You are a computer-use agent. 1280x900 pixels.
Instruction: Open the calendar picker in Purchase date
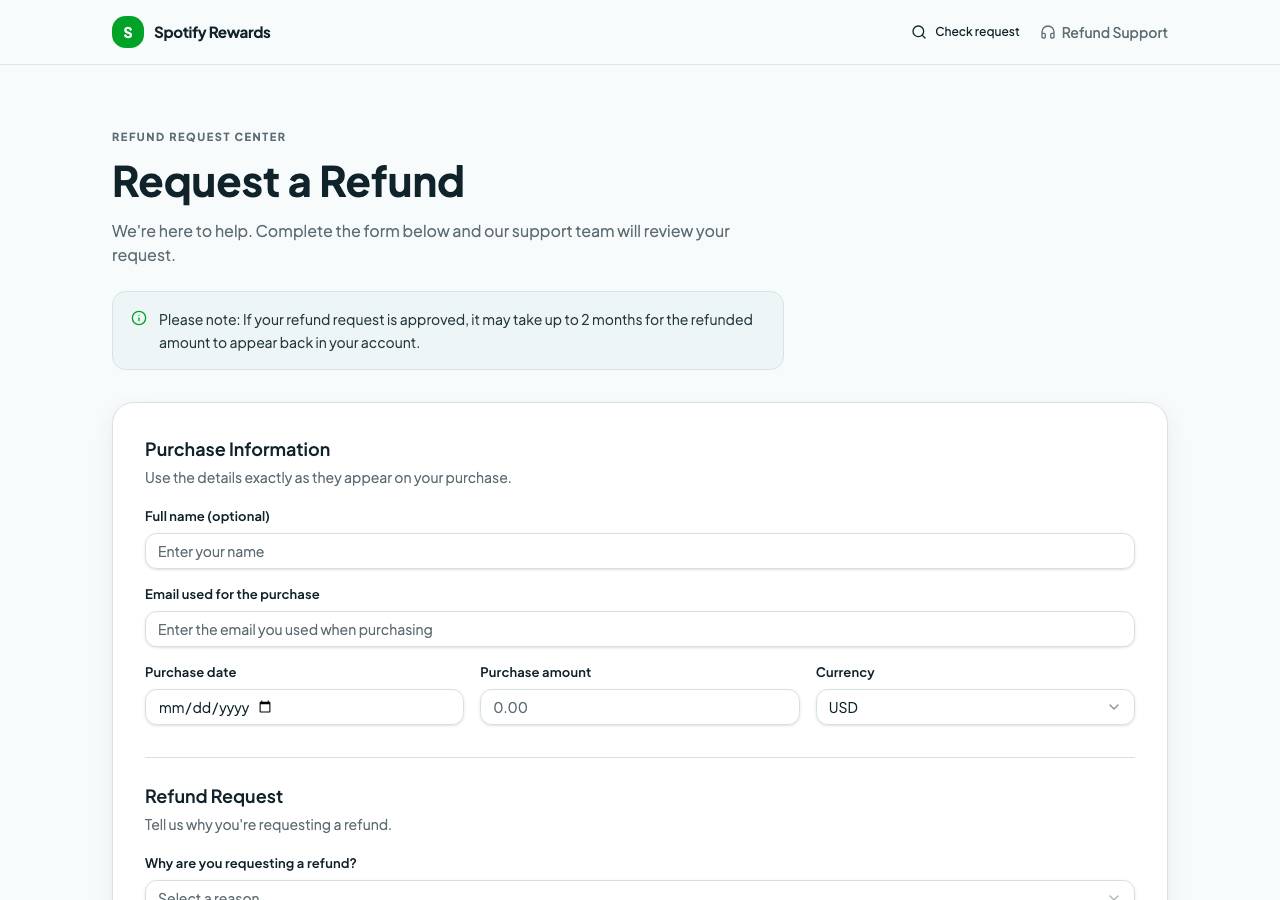265,707
